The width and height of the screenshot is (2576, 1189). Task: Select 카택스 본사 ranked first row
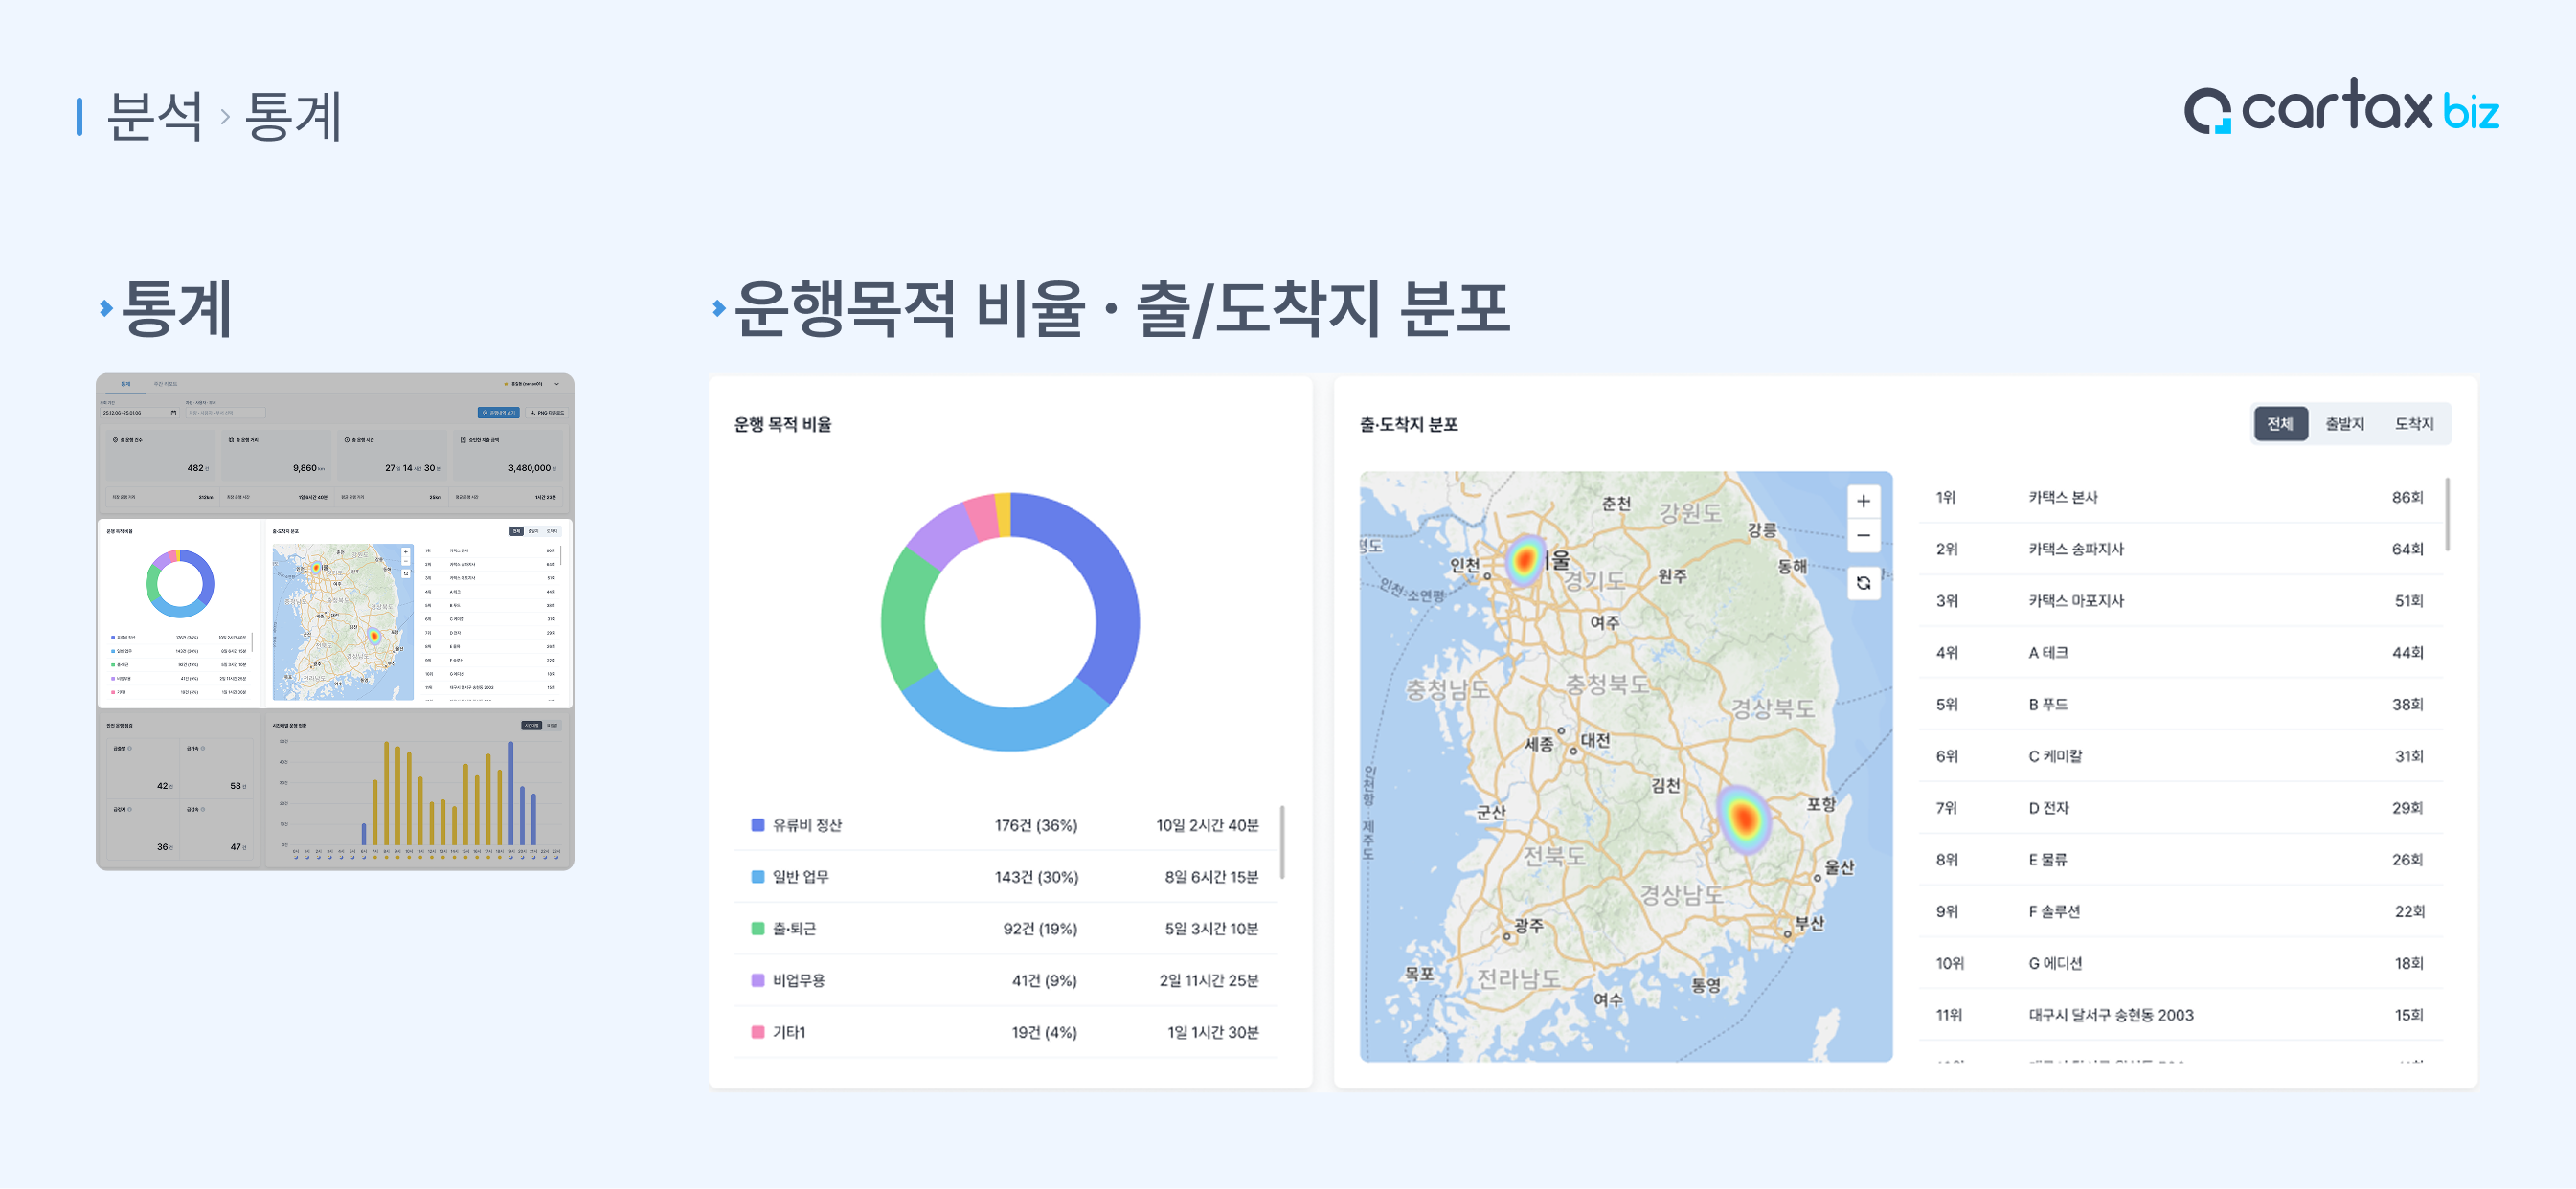tap(2062, 497)
